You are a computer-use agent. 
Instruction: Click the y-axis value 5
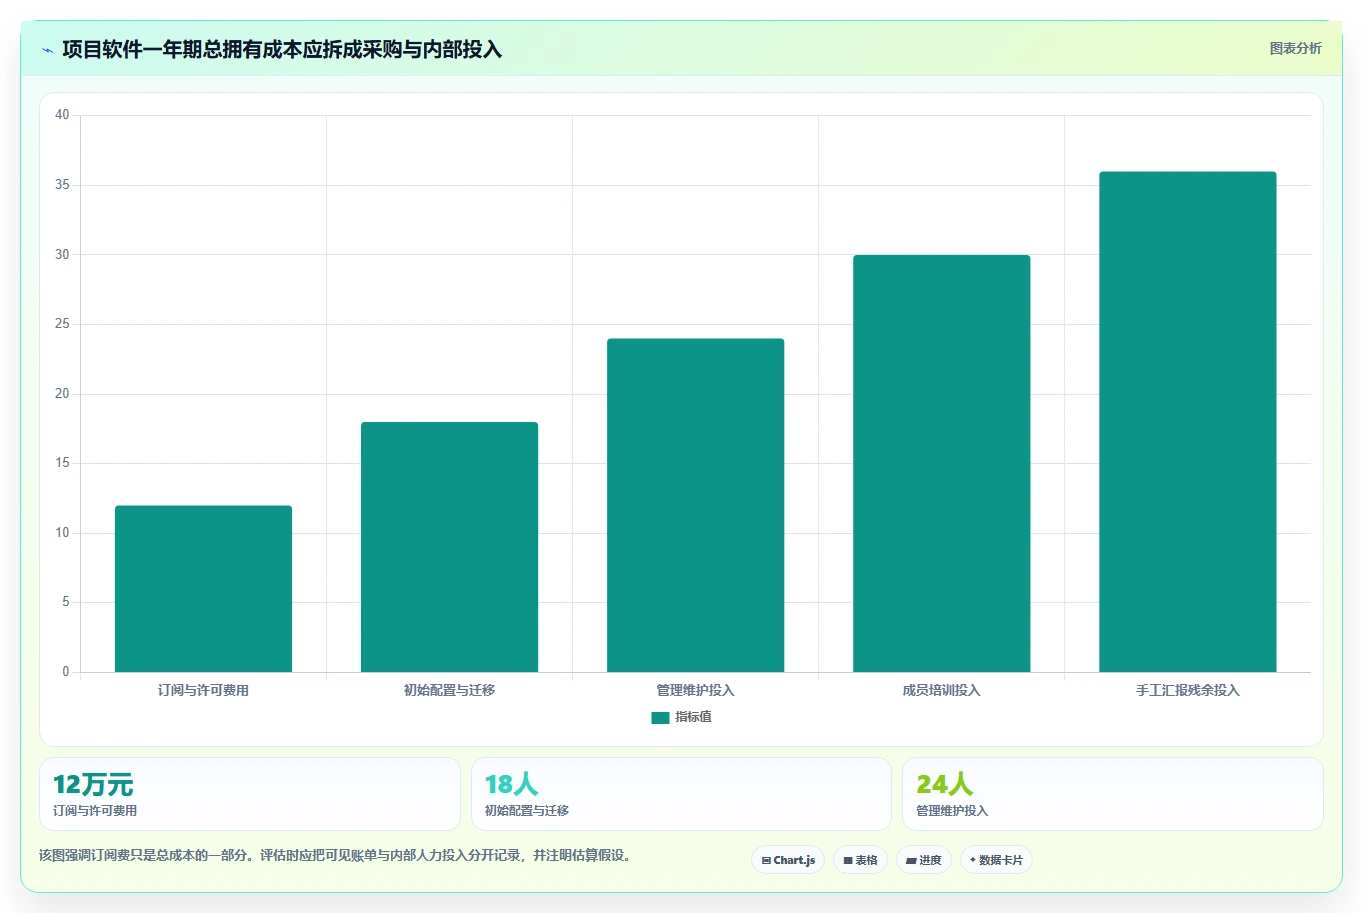coord(66,602)
